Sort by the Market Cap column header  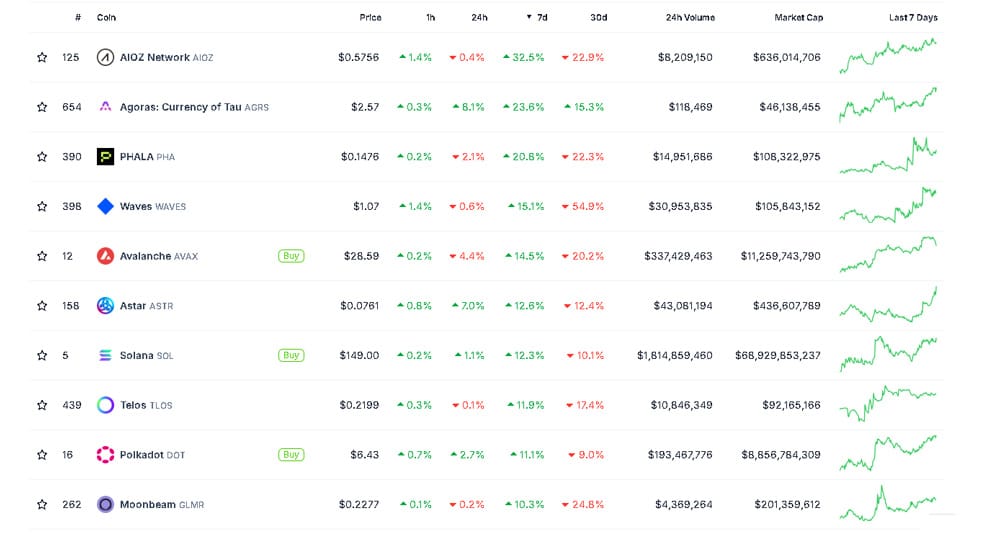pos(798,18)
